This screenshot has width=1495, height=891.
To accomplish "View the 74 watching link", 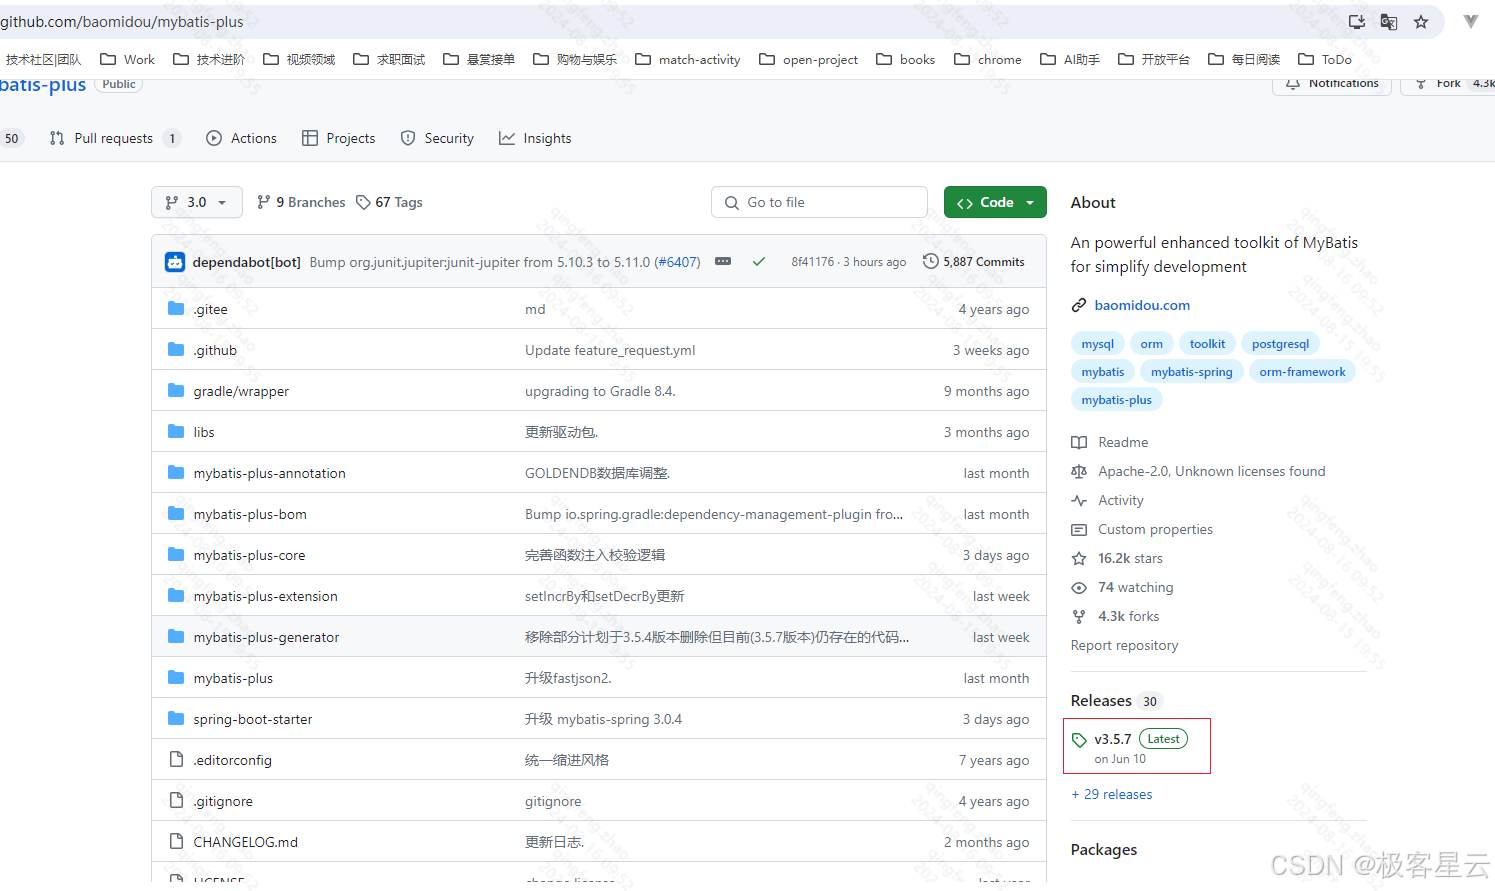I will tap(1122, 588).
